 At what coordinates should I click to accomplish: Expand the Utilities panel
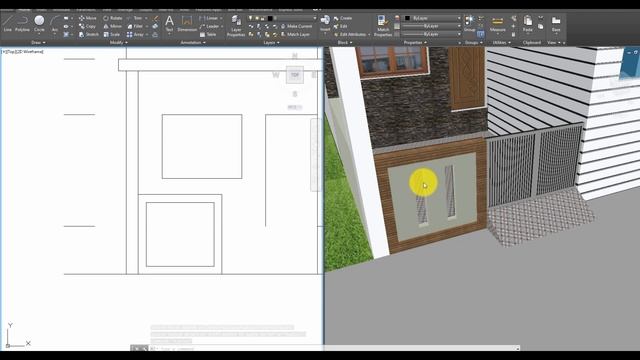(501, 42)
